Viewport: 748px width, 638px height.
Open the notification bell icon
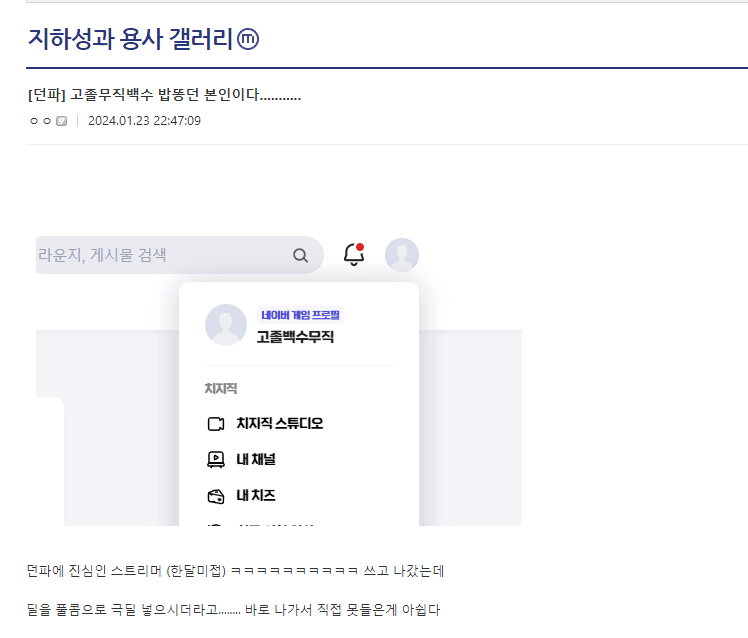pyautogui.click(x=354, y=254)
